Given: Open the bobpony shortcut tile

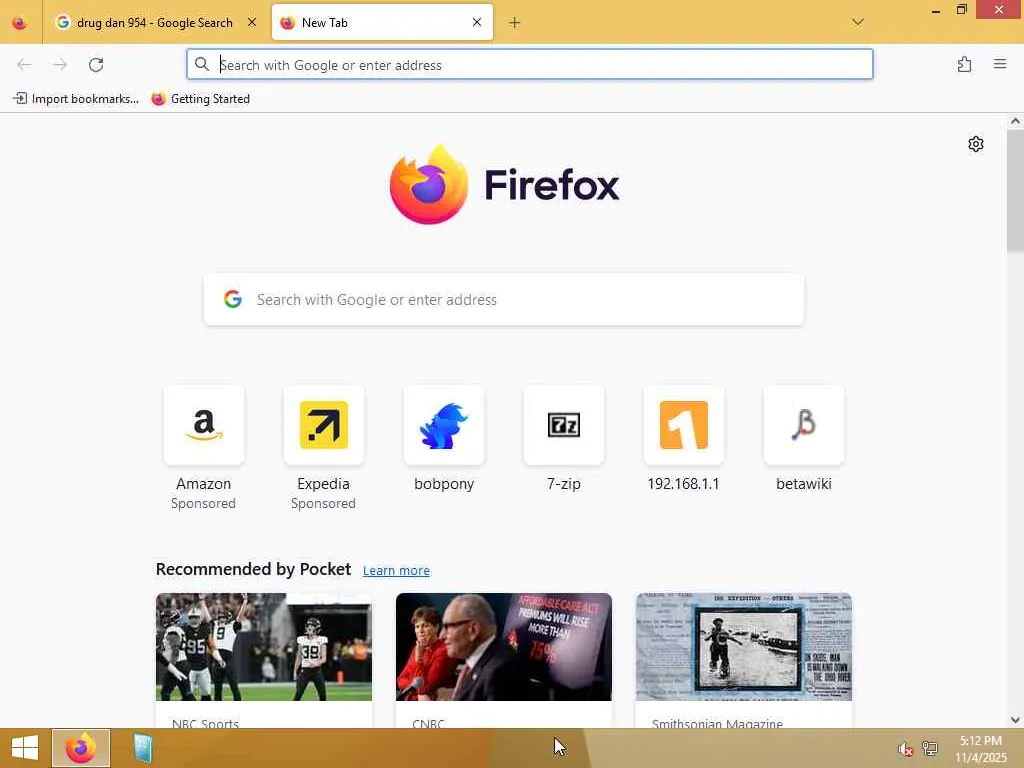Looking at the screenshot, I should click(x=444, y=425).
